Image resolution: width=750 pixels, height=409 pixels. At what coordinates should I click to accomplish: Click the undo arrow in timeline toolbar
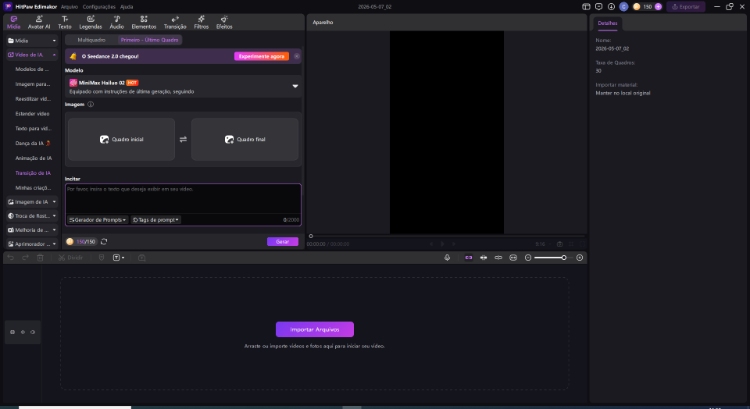11,258
